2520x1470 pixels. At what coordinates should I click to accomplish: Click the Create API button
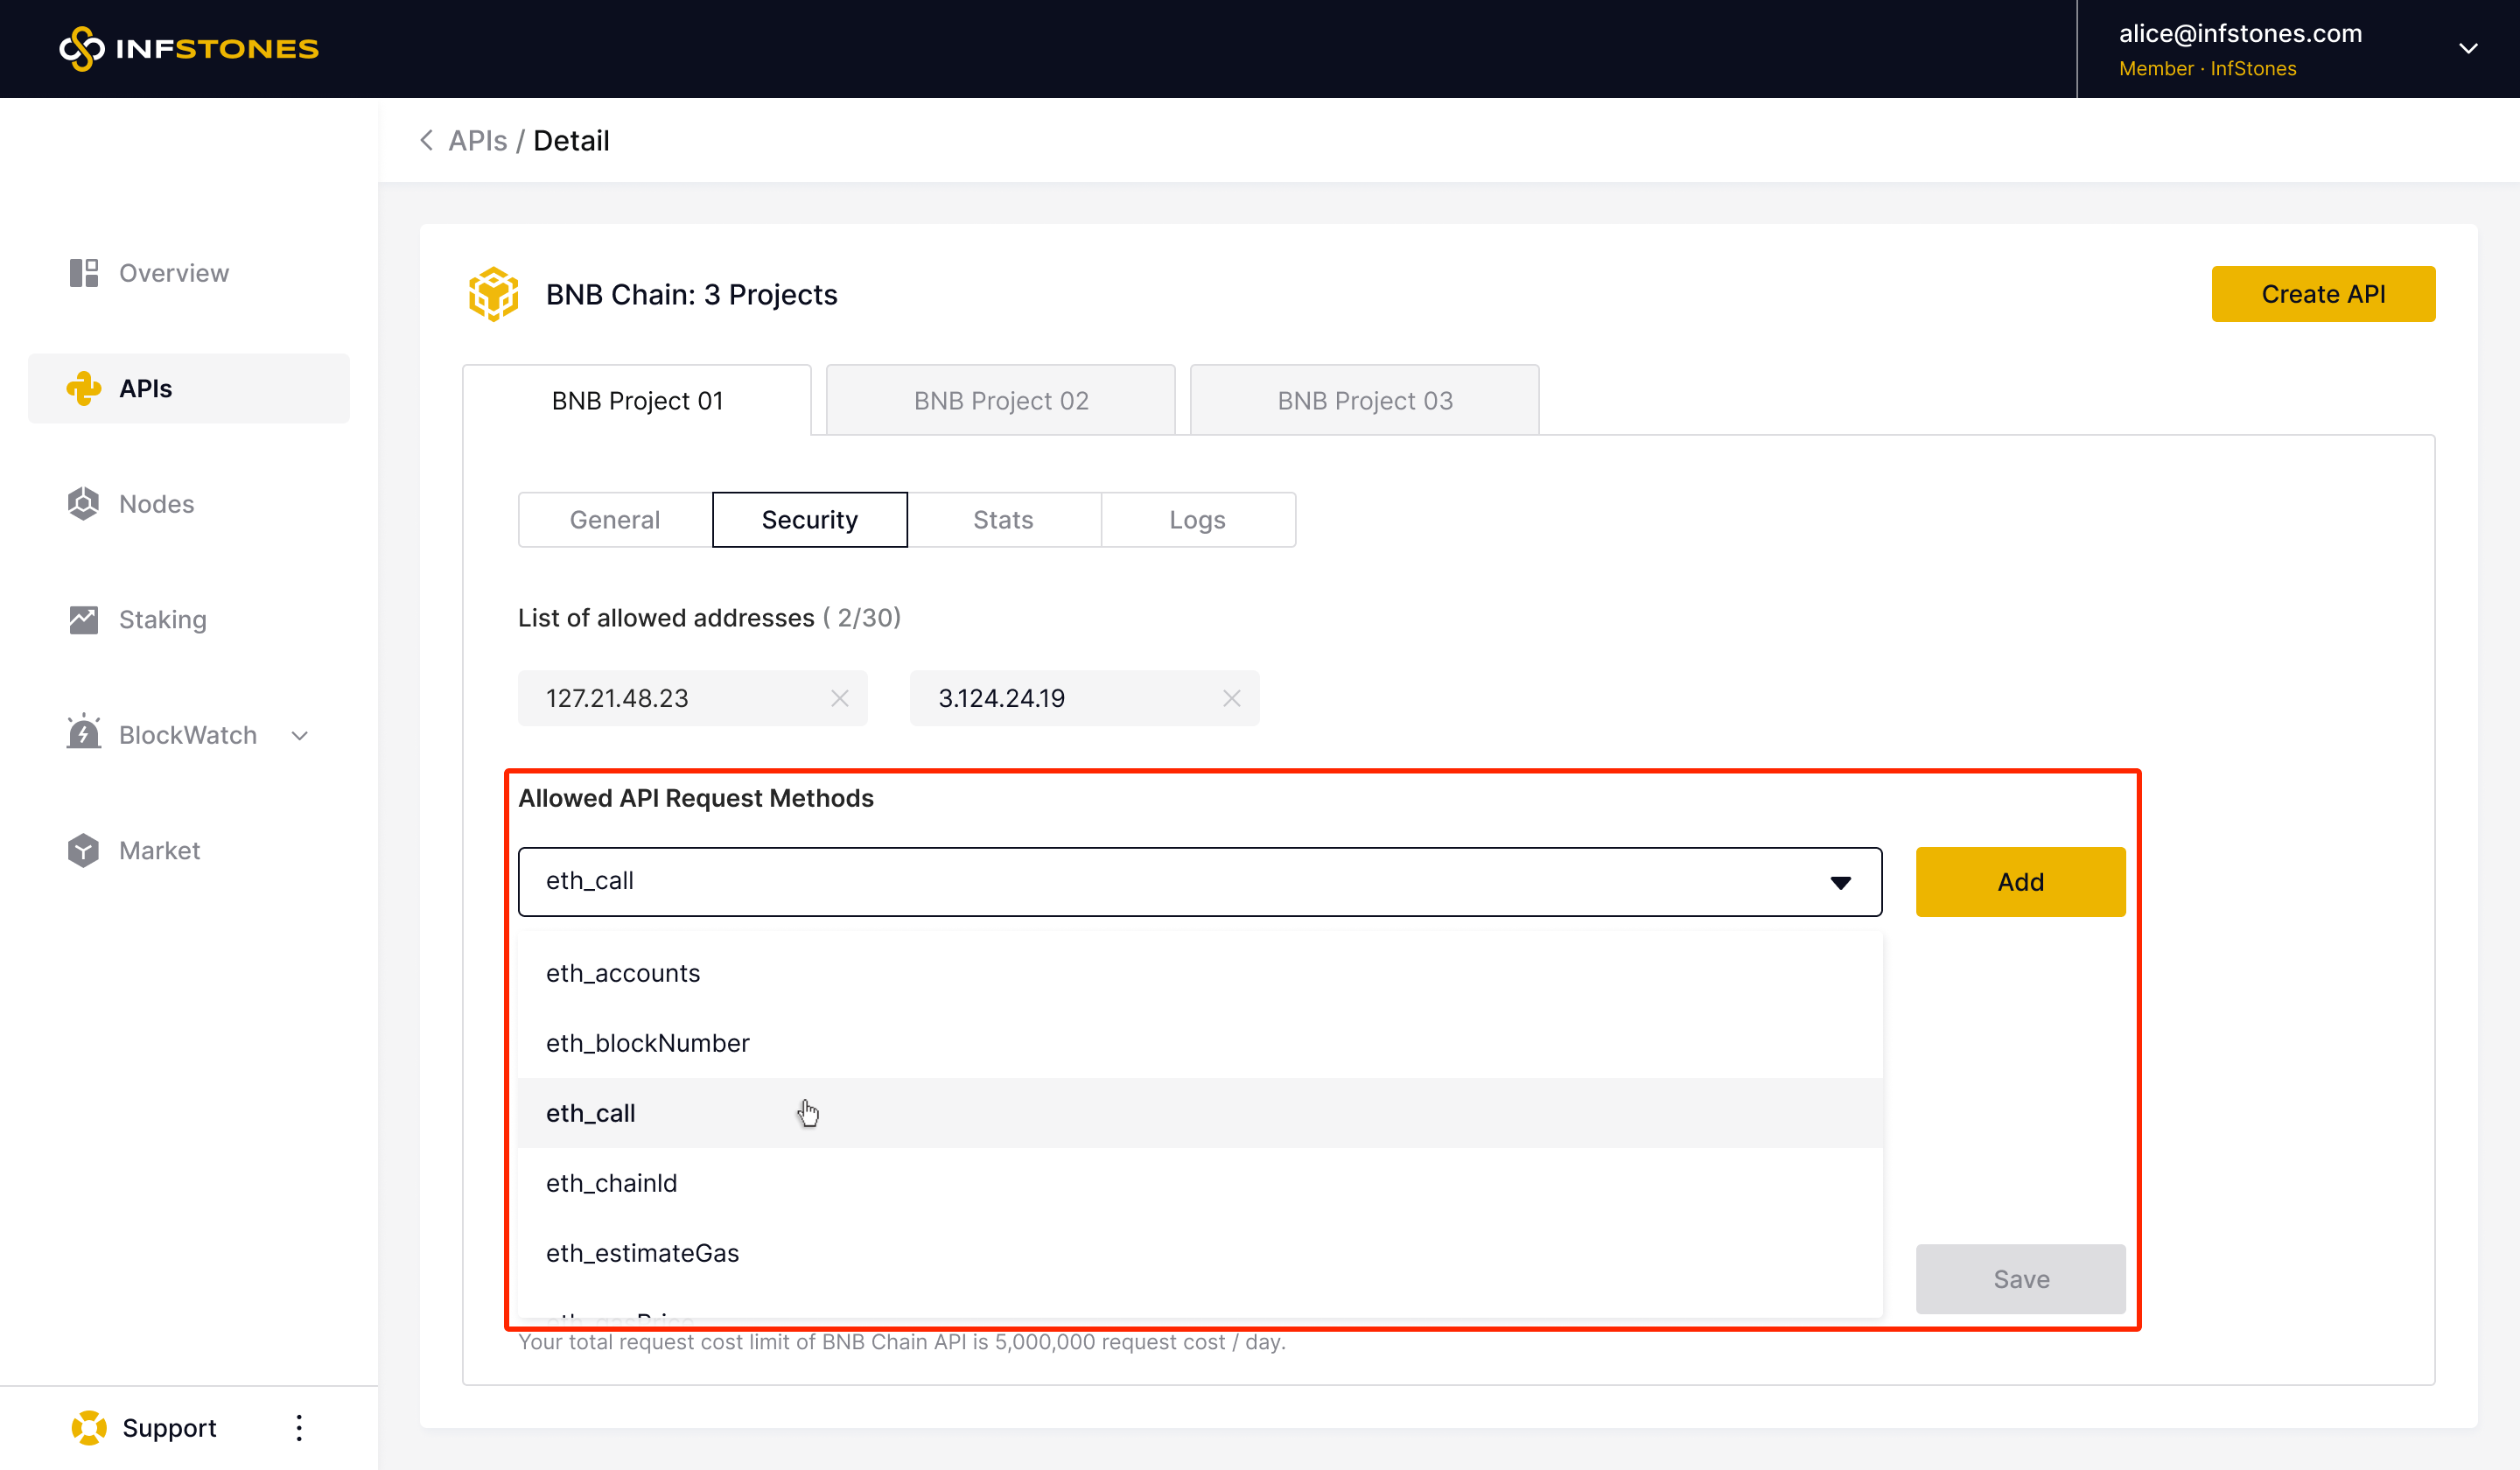tap(2323, 294)
